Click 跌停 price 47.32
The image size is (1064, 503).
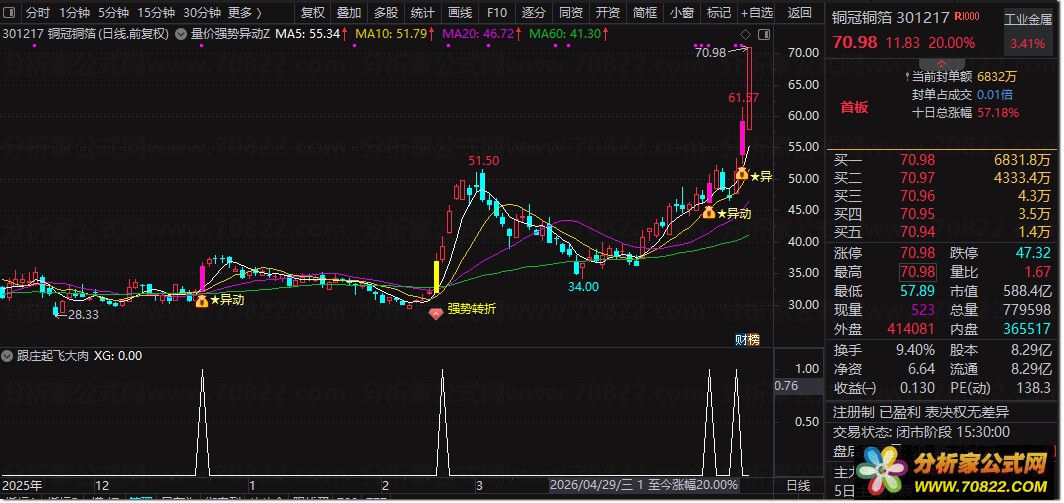pos(1034,254)
